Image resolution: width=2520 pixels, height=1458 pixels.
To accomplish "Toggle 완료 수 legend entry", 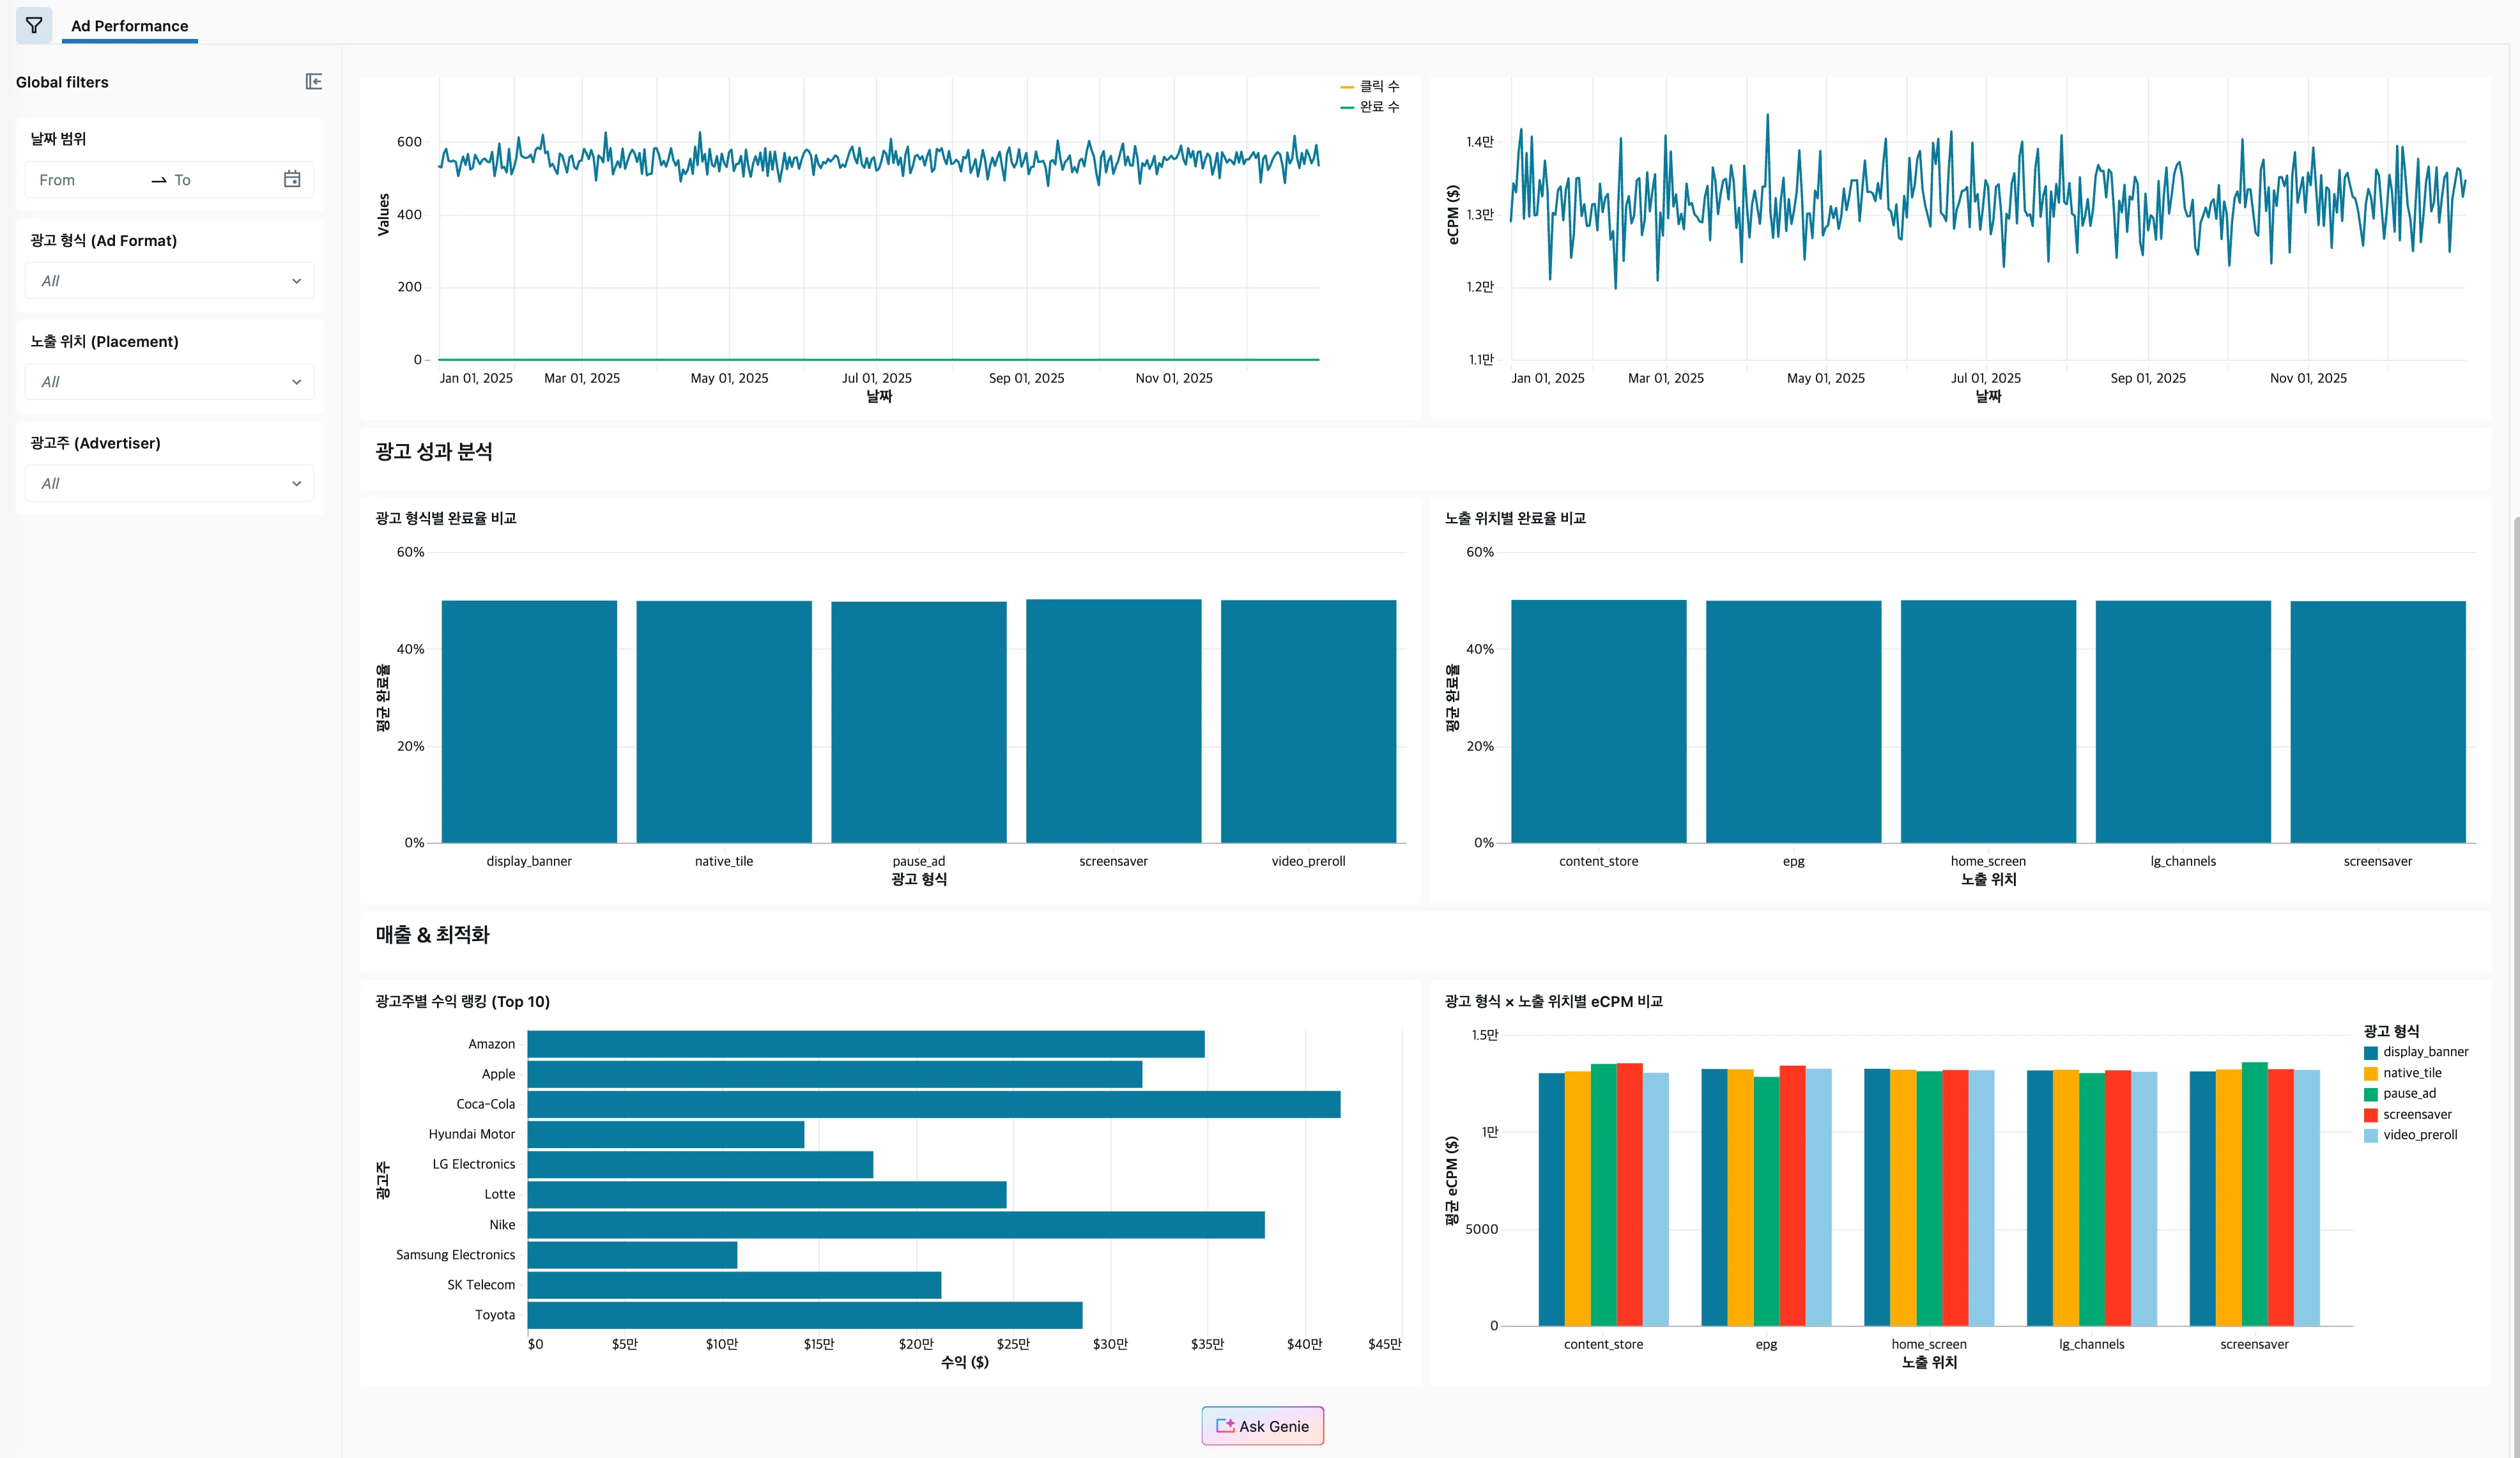I will (x=1370, y=107).
